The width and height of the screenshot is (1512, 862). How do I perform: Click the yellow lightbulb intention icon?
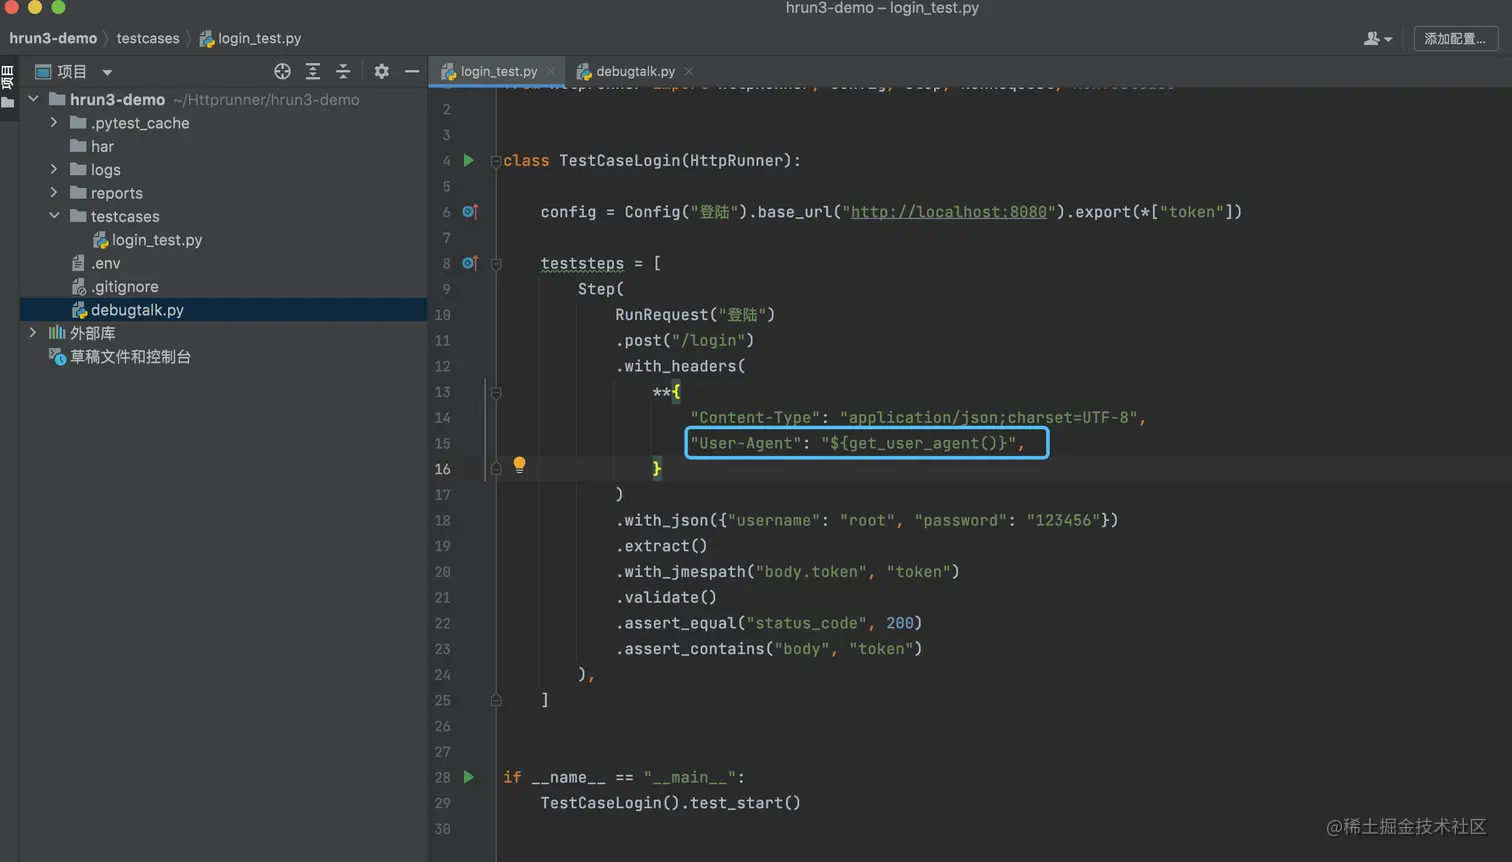click(x=519, y=465)
